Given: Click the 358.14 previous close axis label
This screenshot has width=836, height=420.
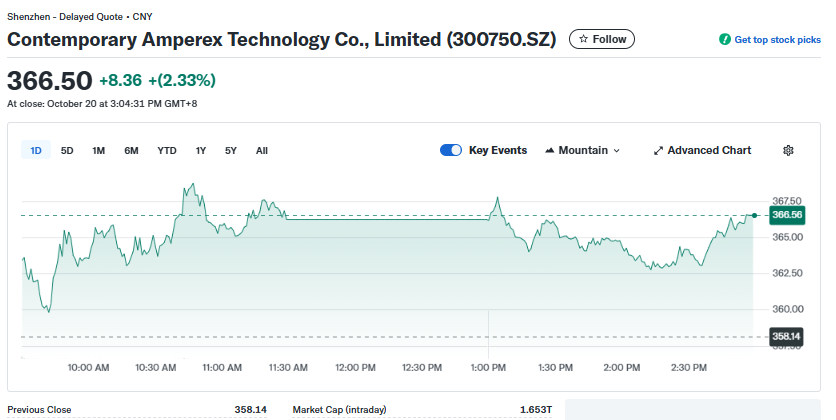Looking at the screenshot, I should pos(786,336).
